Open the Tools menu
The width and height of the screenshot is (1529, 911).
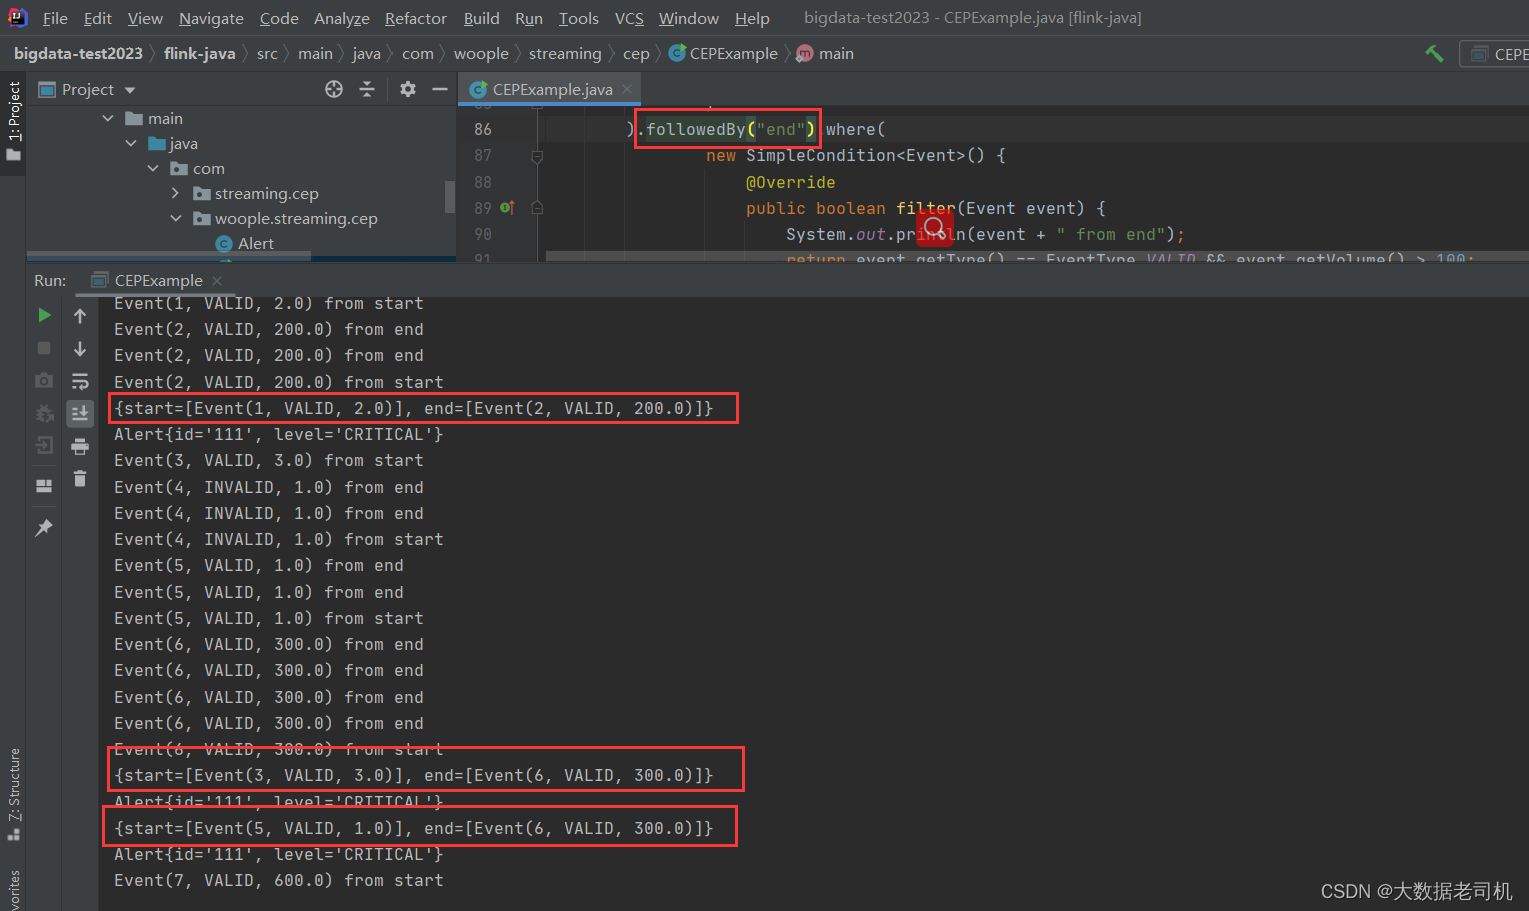click(x=578, y=18)
